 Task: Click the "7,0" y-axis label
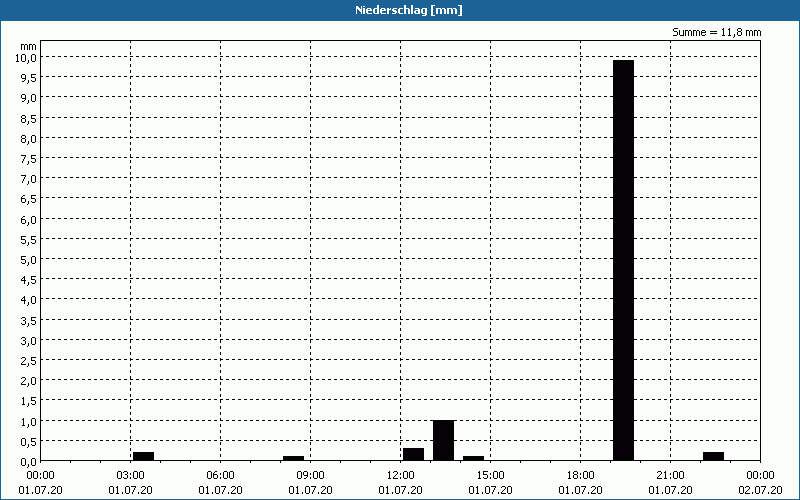(x=28, y=179)
